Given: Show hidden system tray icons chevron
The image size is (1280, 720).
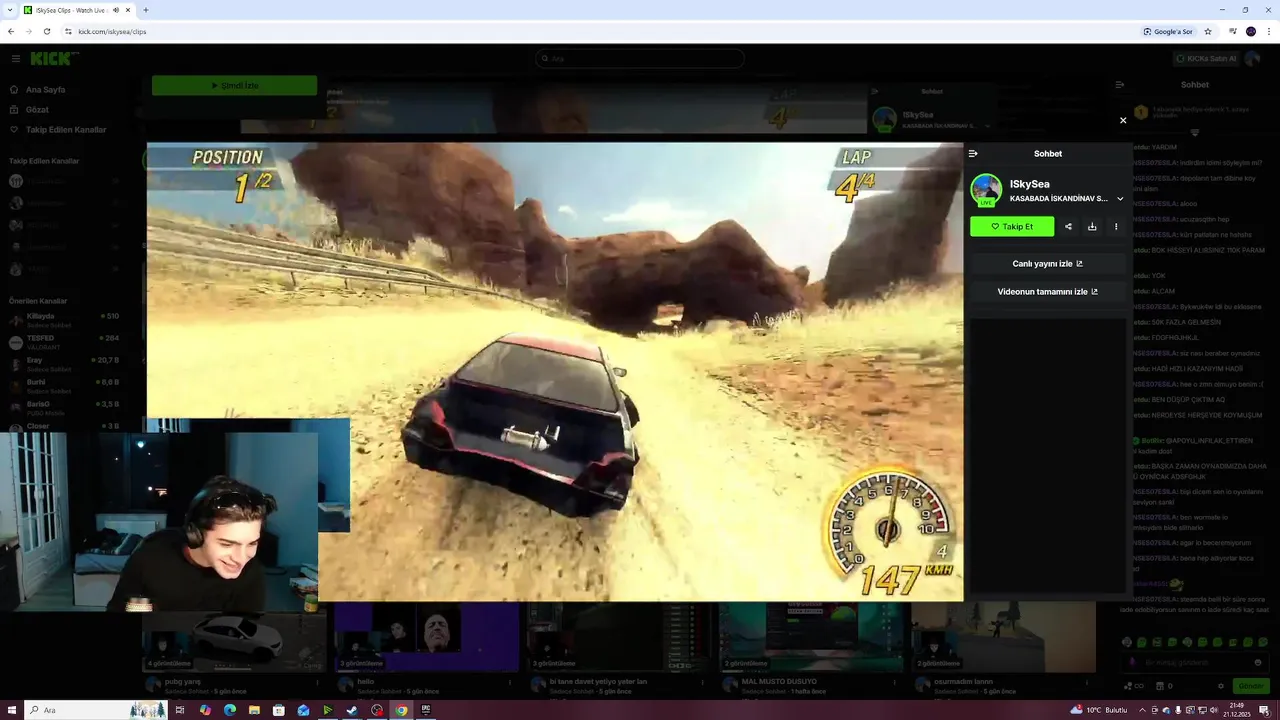Looking at the screenshot, I should coord(1143,710).
